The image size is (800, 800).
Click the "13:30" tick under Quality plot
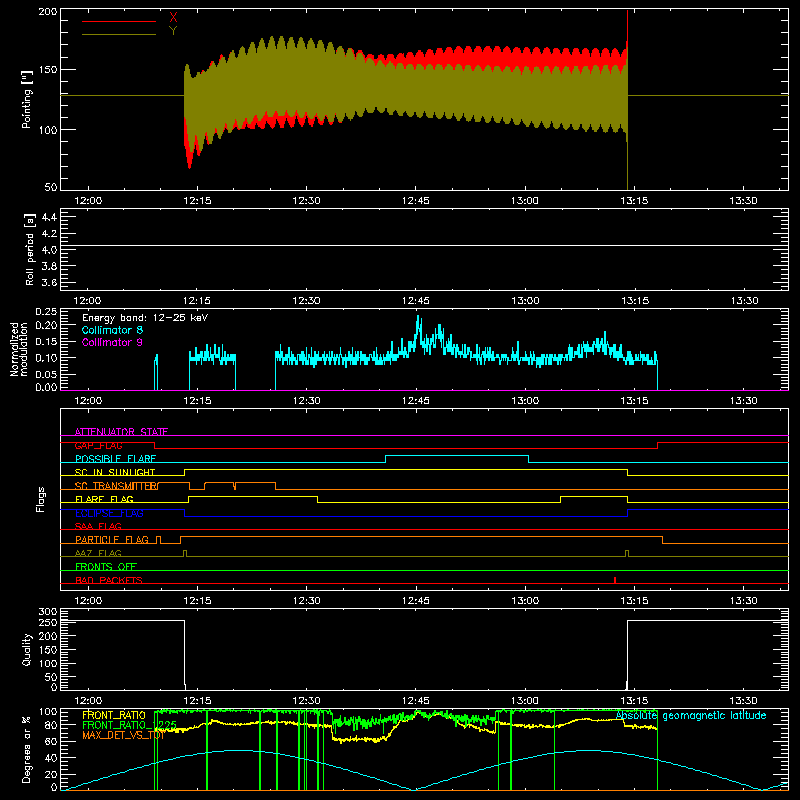743,701
